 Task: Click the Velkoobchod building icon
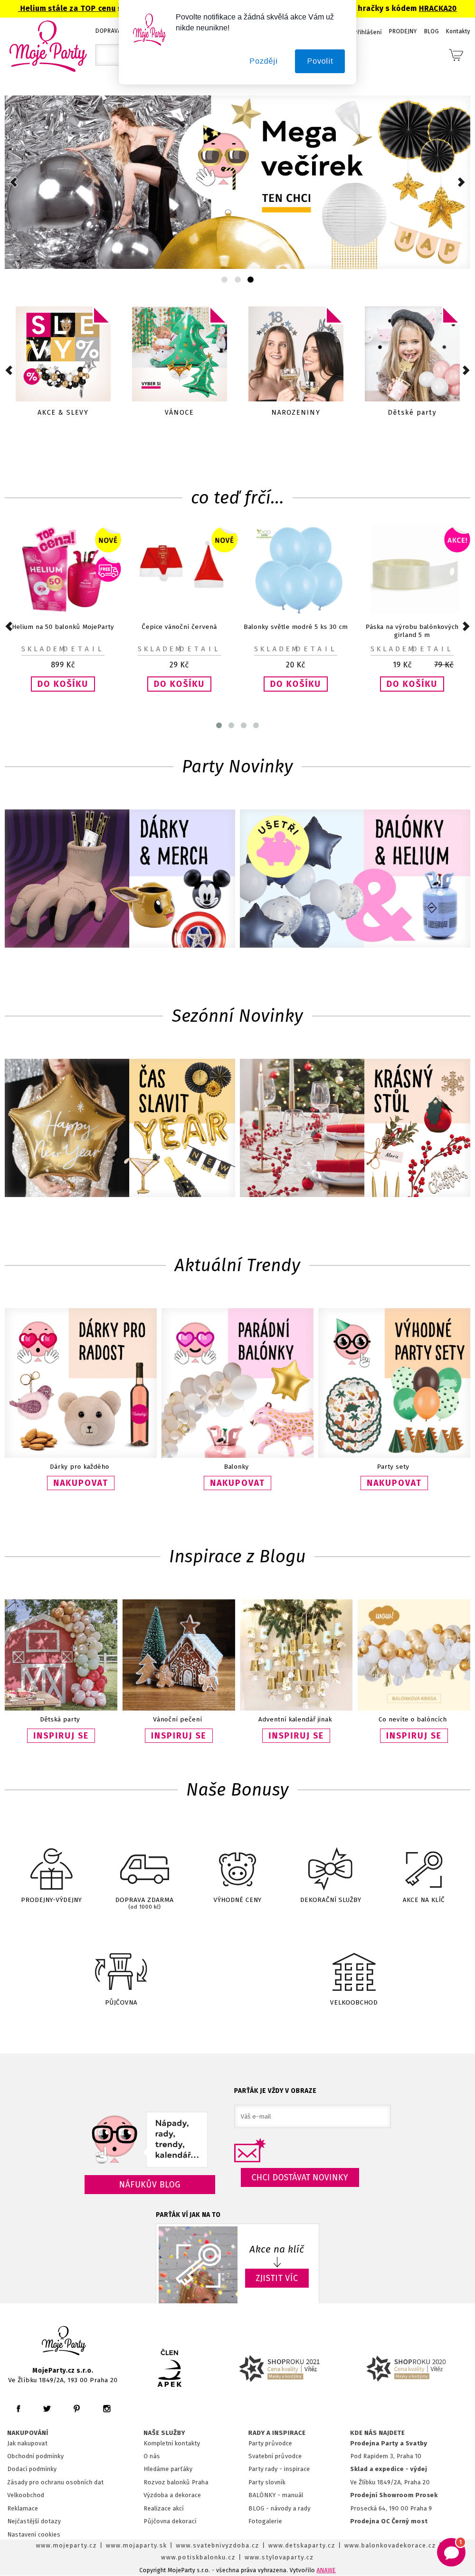pos(354,1970)
